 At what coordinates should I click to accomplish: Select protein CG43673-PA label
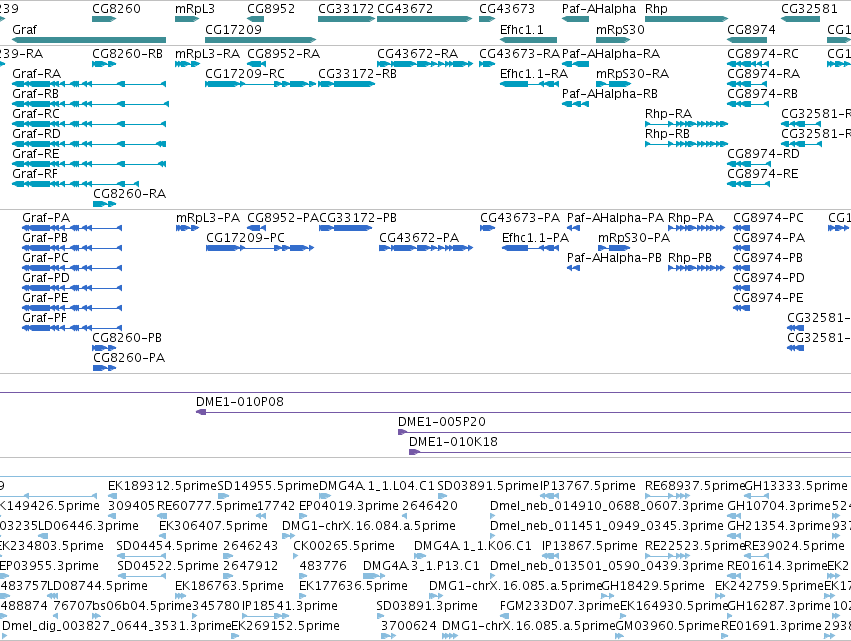pos(520,218)
